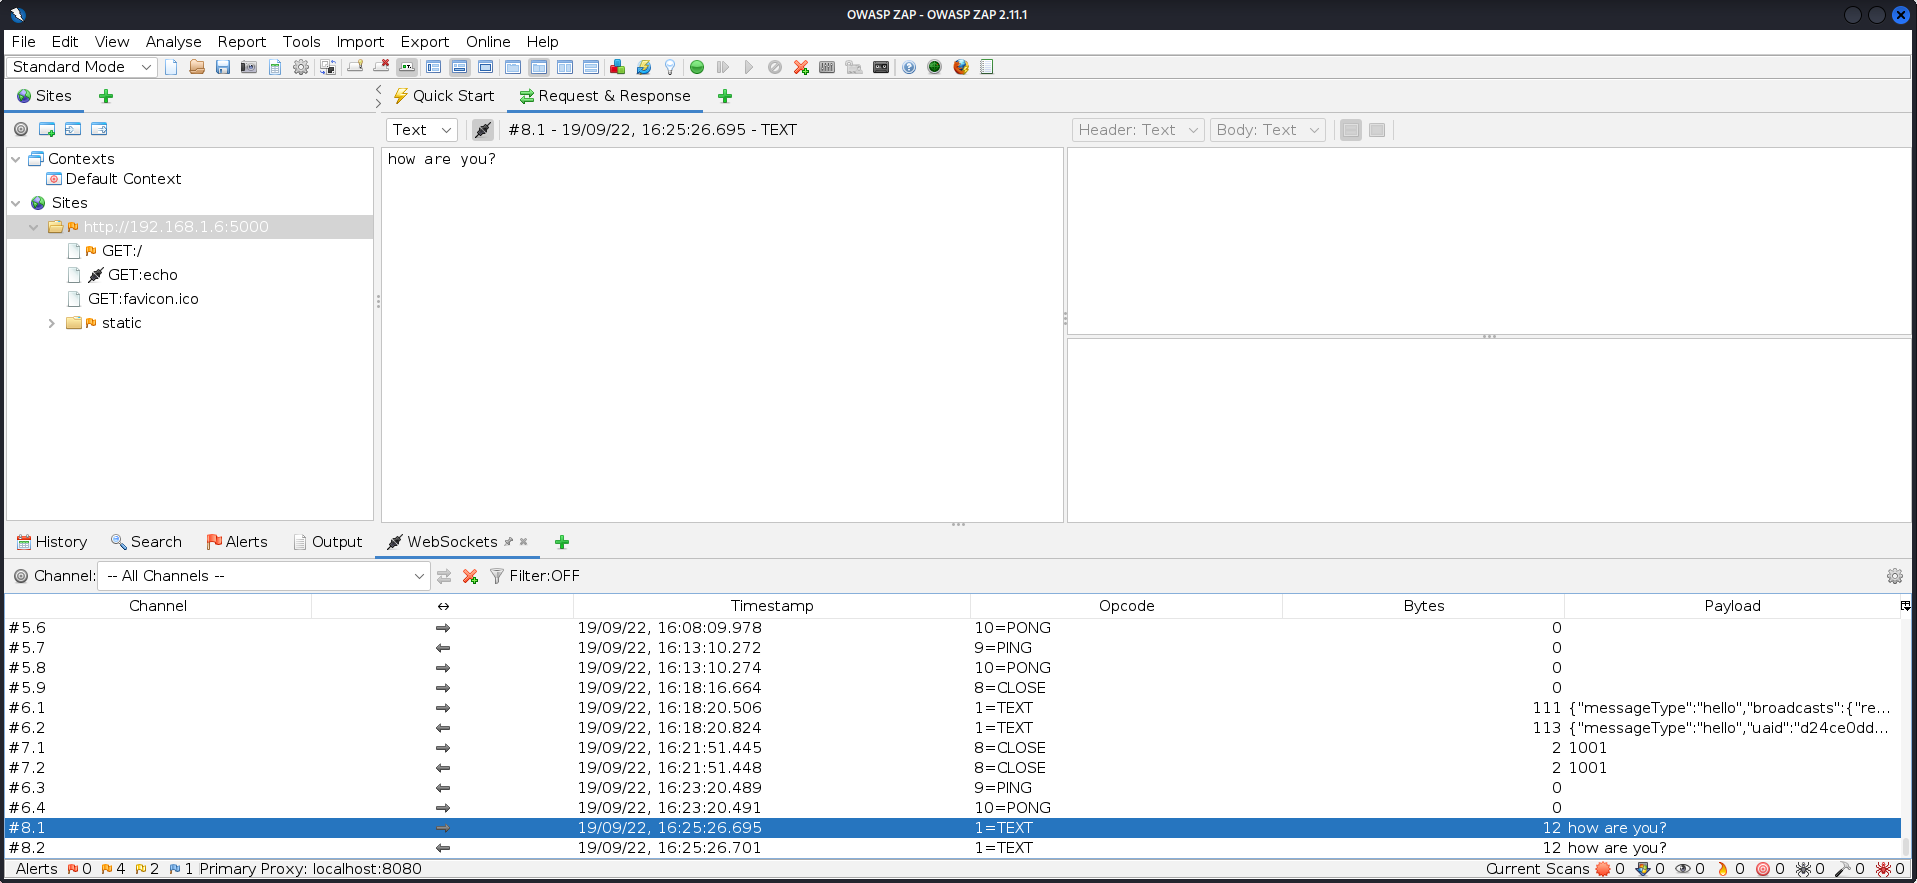Select WebSocket message row #8.2
Image resolution: width=1917 pixels, height=883 pixels.
(x=952, y=848)
